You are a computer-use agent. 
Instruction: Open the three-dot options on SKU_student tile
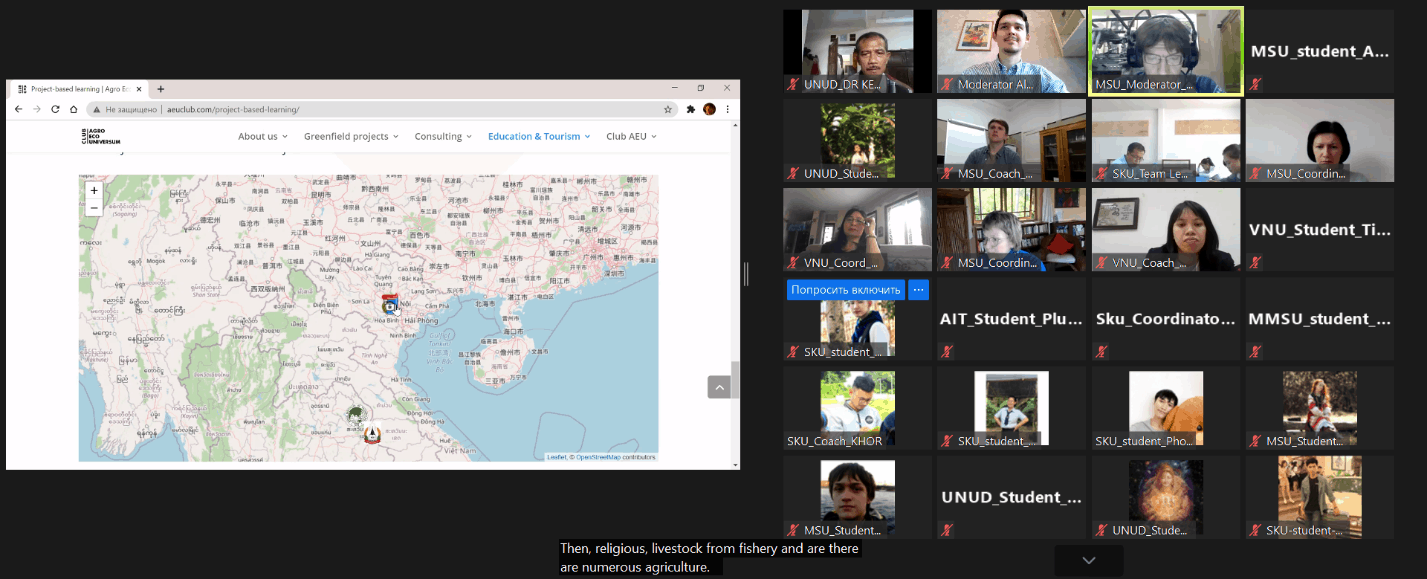[x=919, y=290]
